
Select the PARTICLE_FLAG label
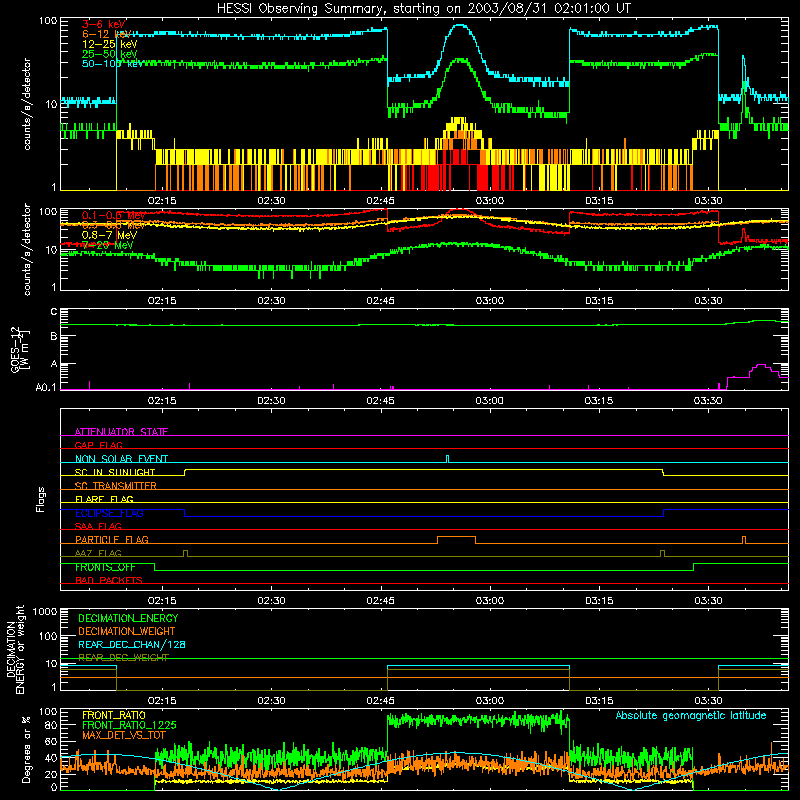pyautogui.click(x=112, y=539)
